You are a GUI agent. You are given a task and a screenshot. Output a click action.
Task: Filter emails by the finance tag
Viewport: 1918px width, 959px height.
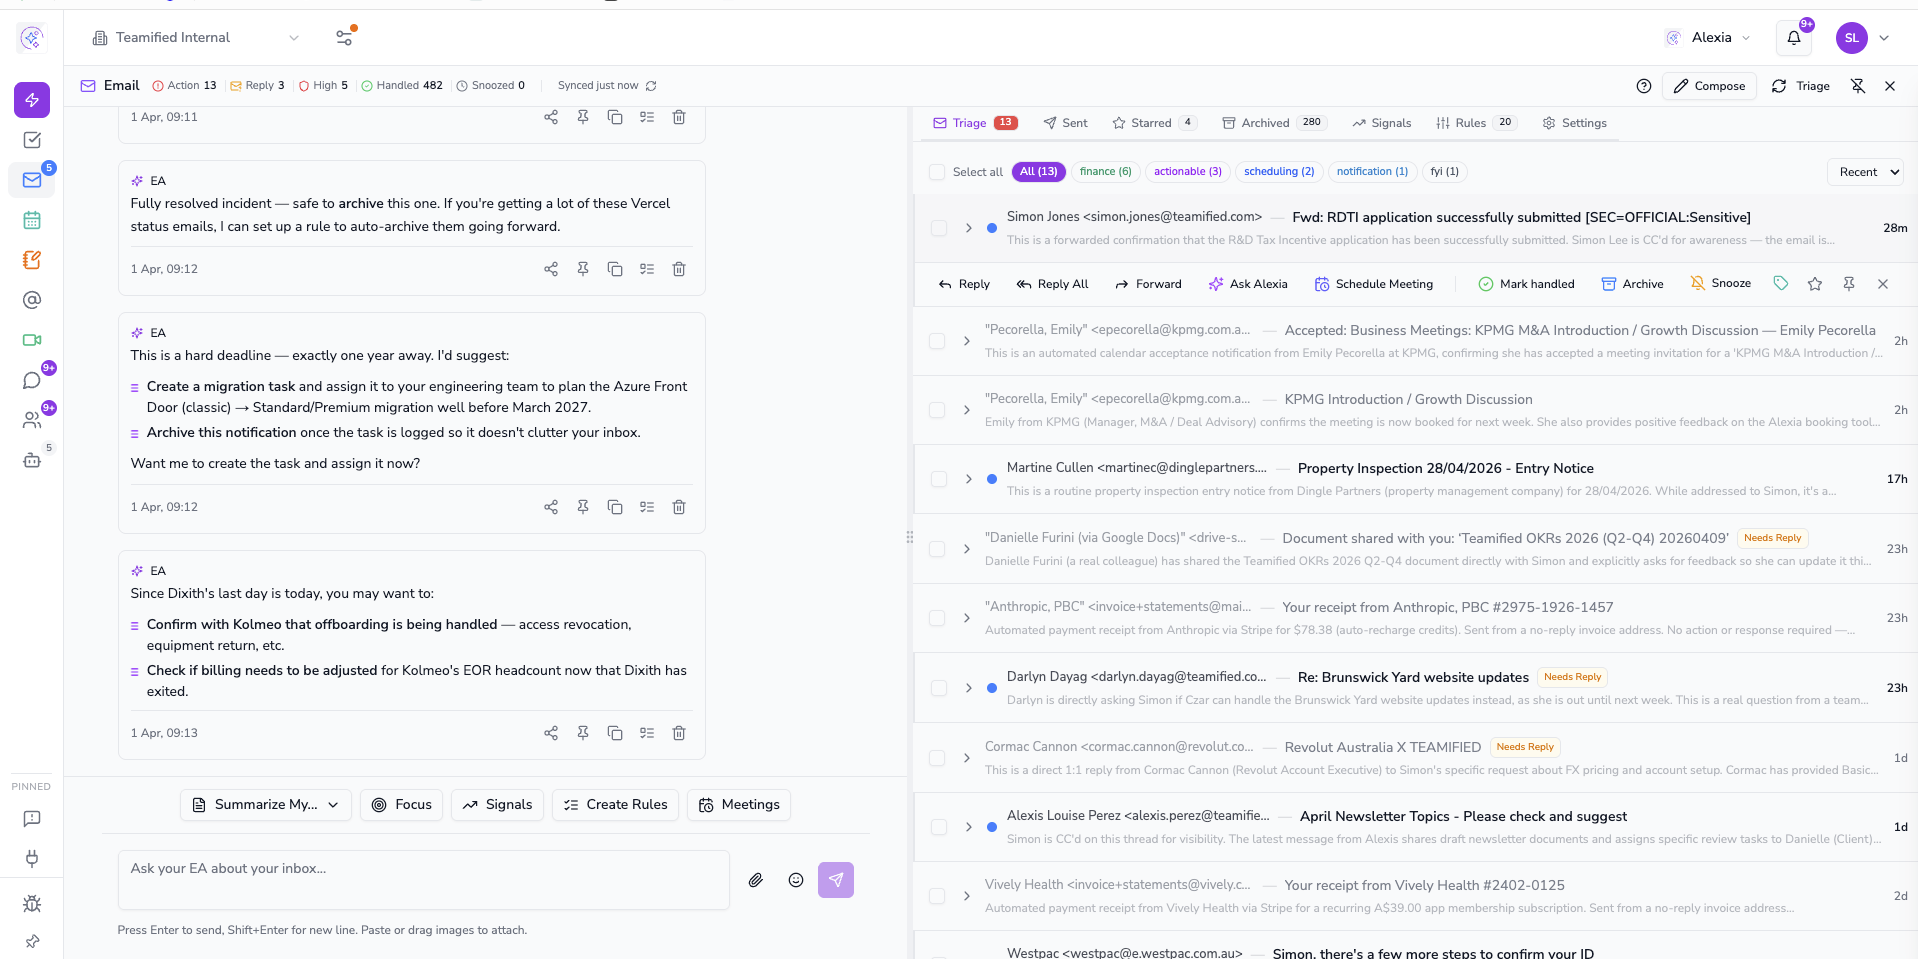click(1105, 172)
